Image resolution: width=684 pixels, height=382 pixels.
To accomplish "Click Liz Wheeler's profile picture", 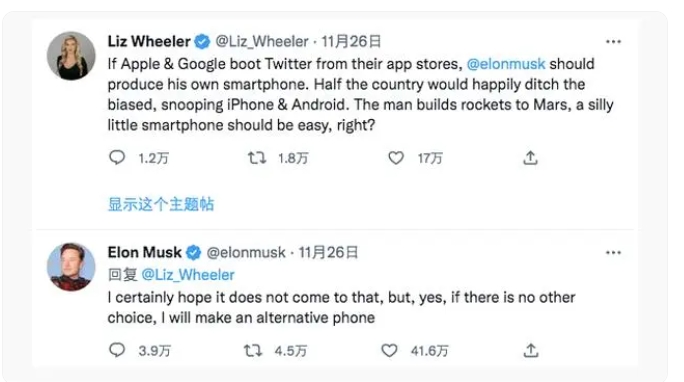I will point(71,55).
